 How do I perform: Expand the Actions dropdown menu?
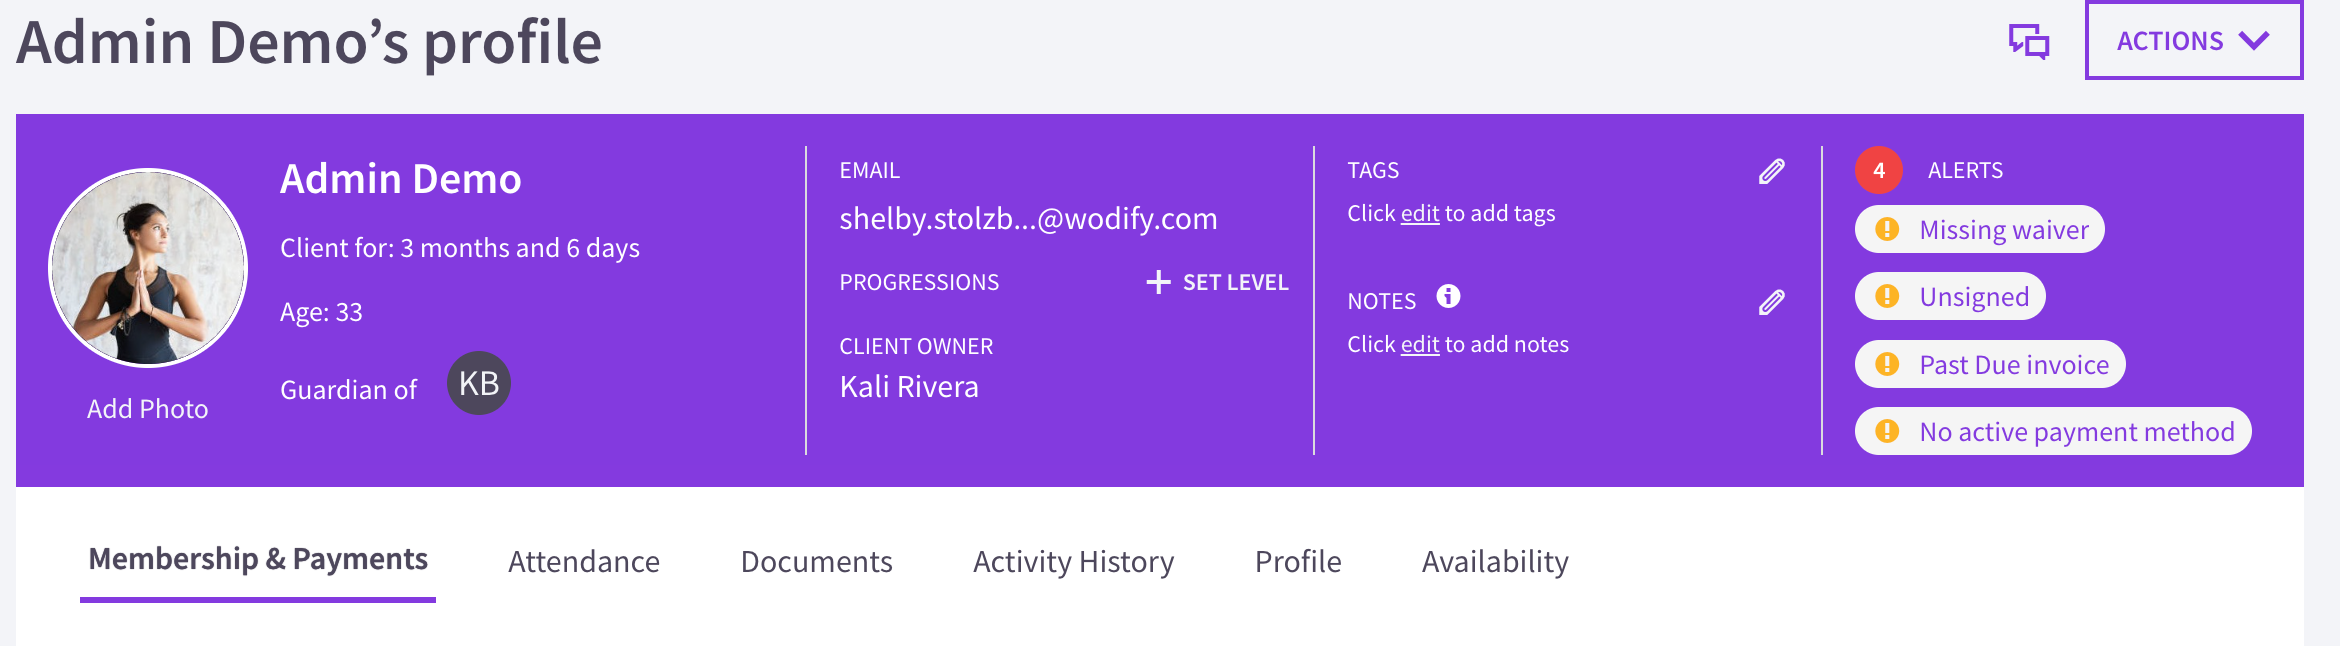pyautogui.click(x=2194, y=40)
